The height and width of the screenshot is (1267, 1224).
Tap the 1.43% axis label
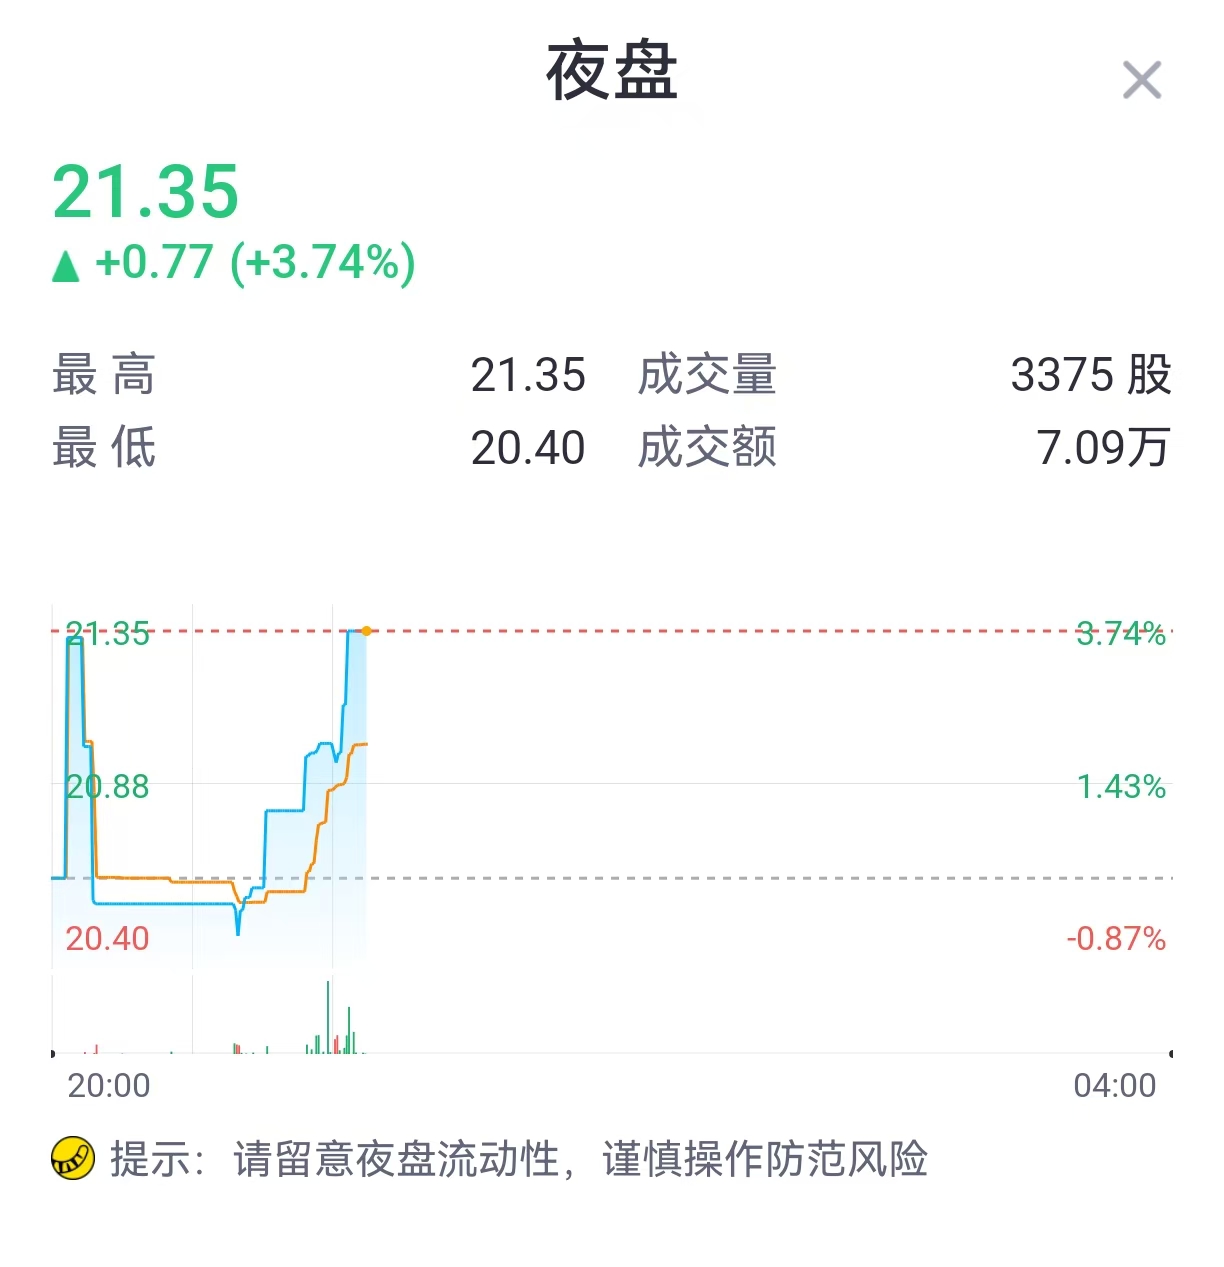tap(1121, 787)
